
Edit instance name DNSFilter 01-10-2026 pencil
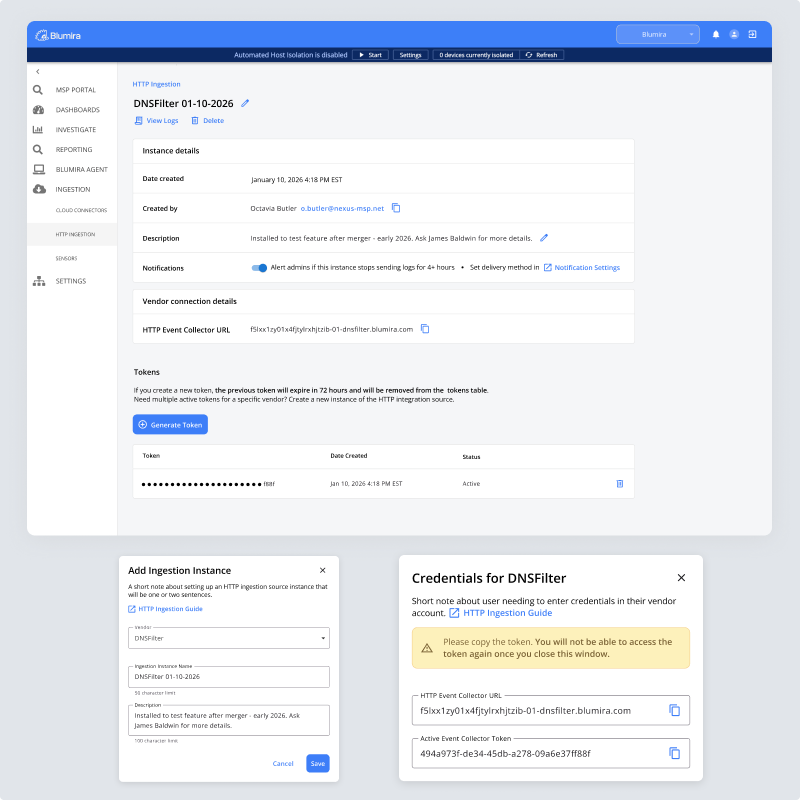coord(245,103)
